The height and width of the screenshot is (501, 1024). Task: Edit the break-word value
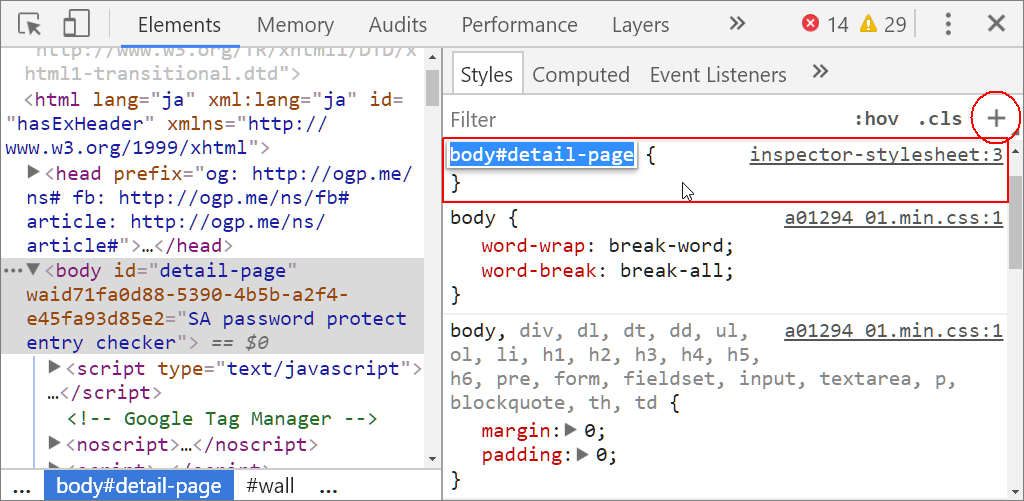(x=666, y=246)
